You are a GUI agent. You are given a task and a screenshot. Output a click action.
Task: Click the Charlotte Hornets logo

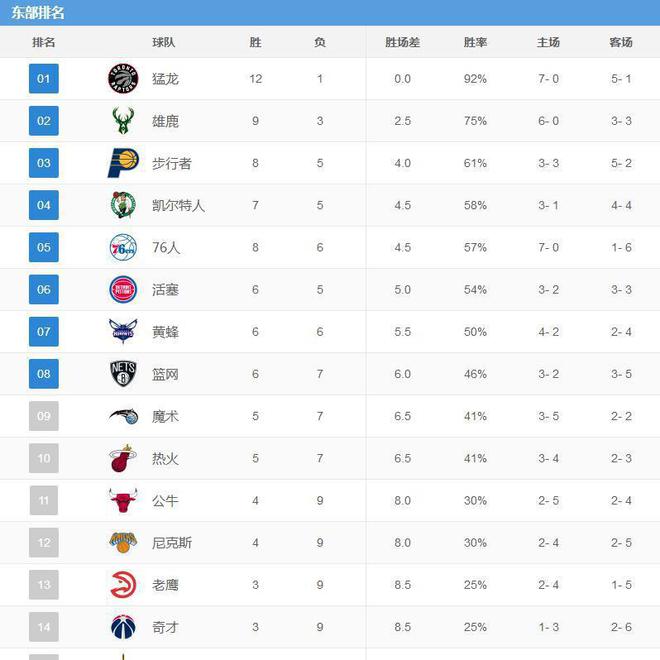(123, 331)
